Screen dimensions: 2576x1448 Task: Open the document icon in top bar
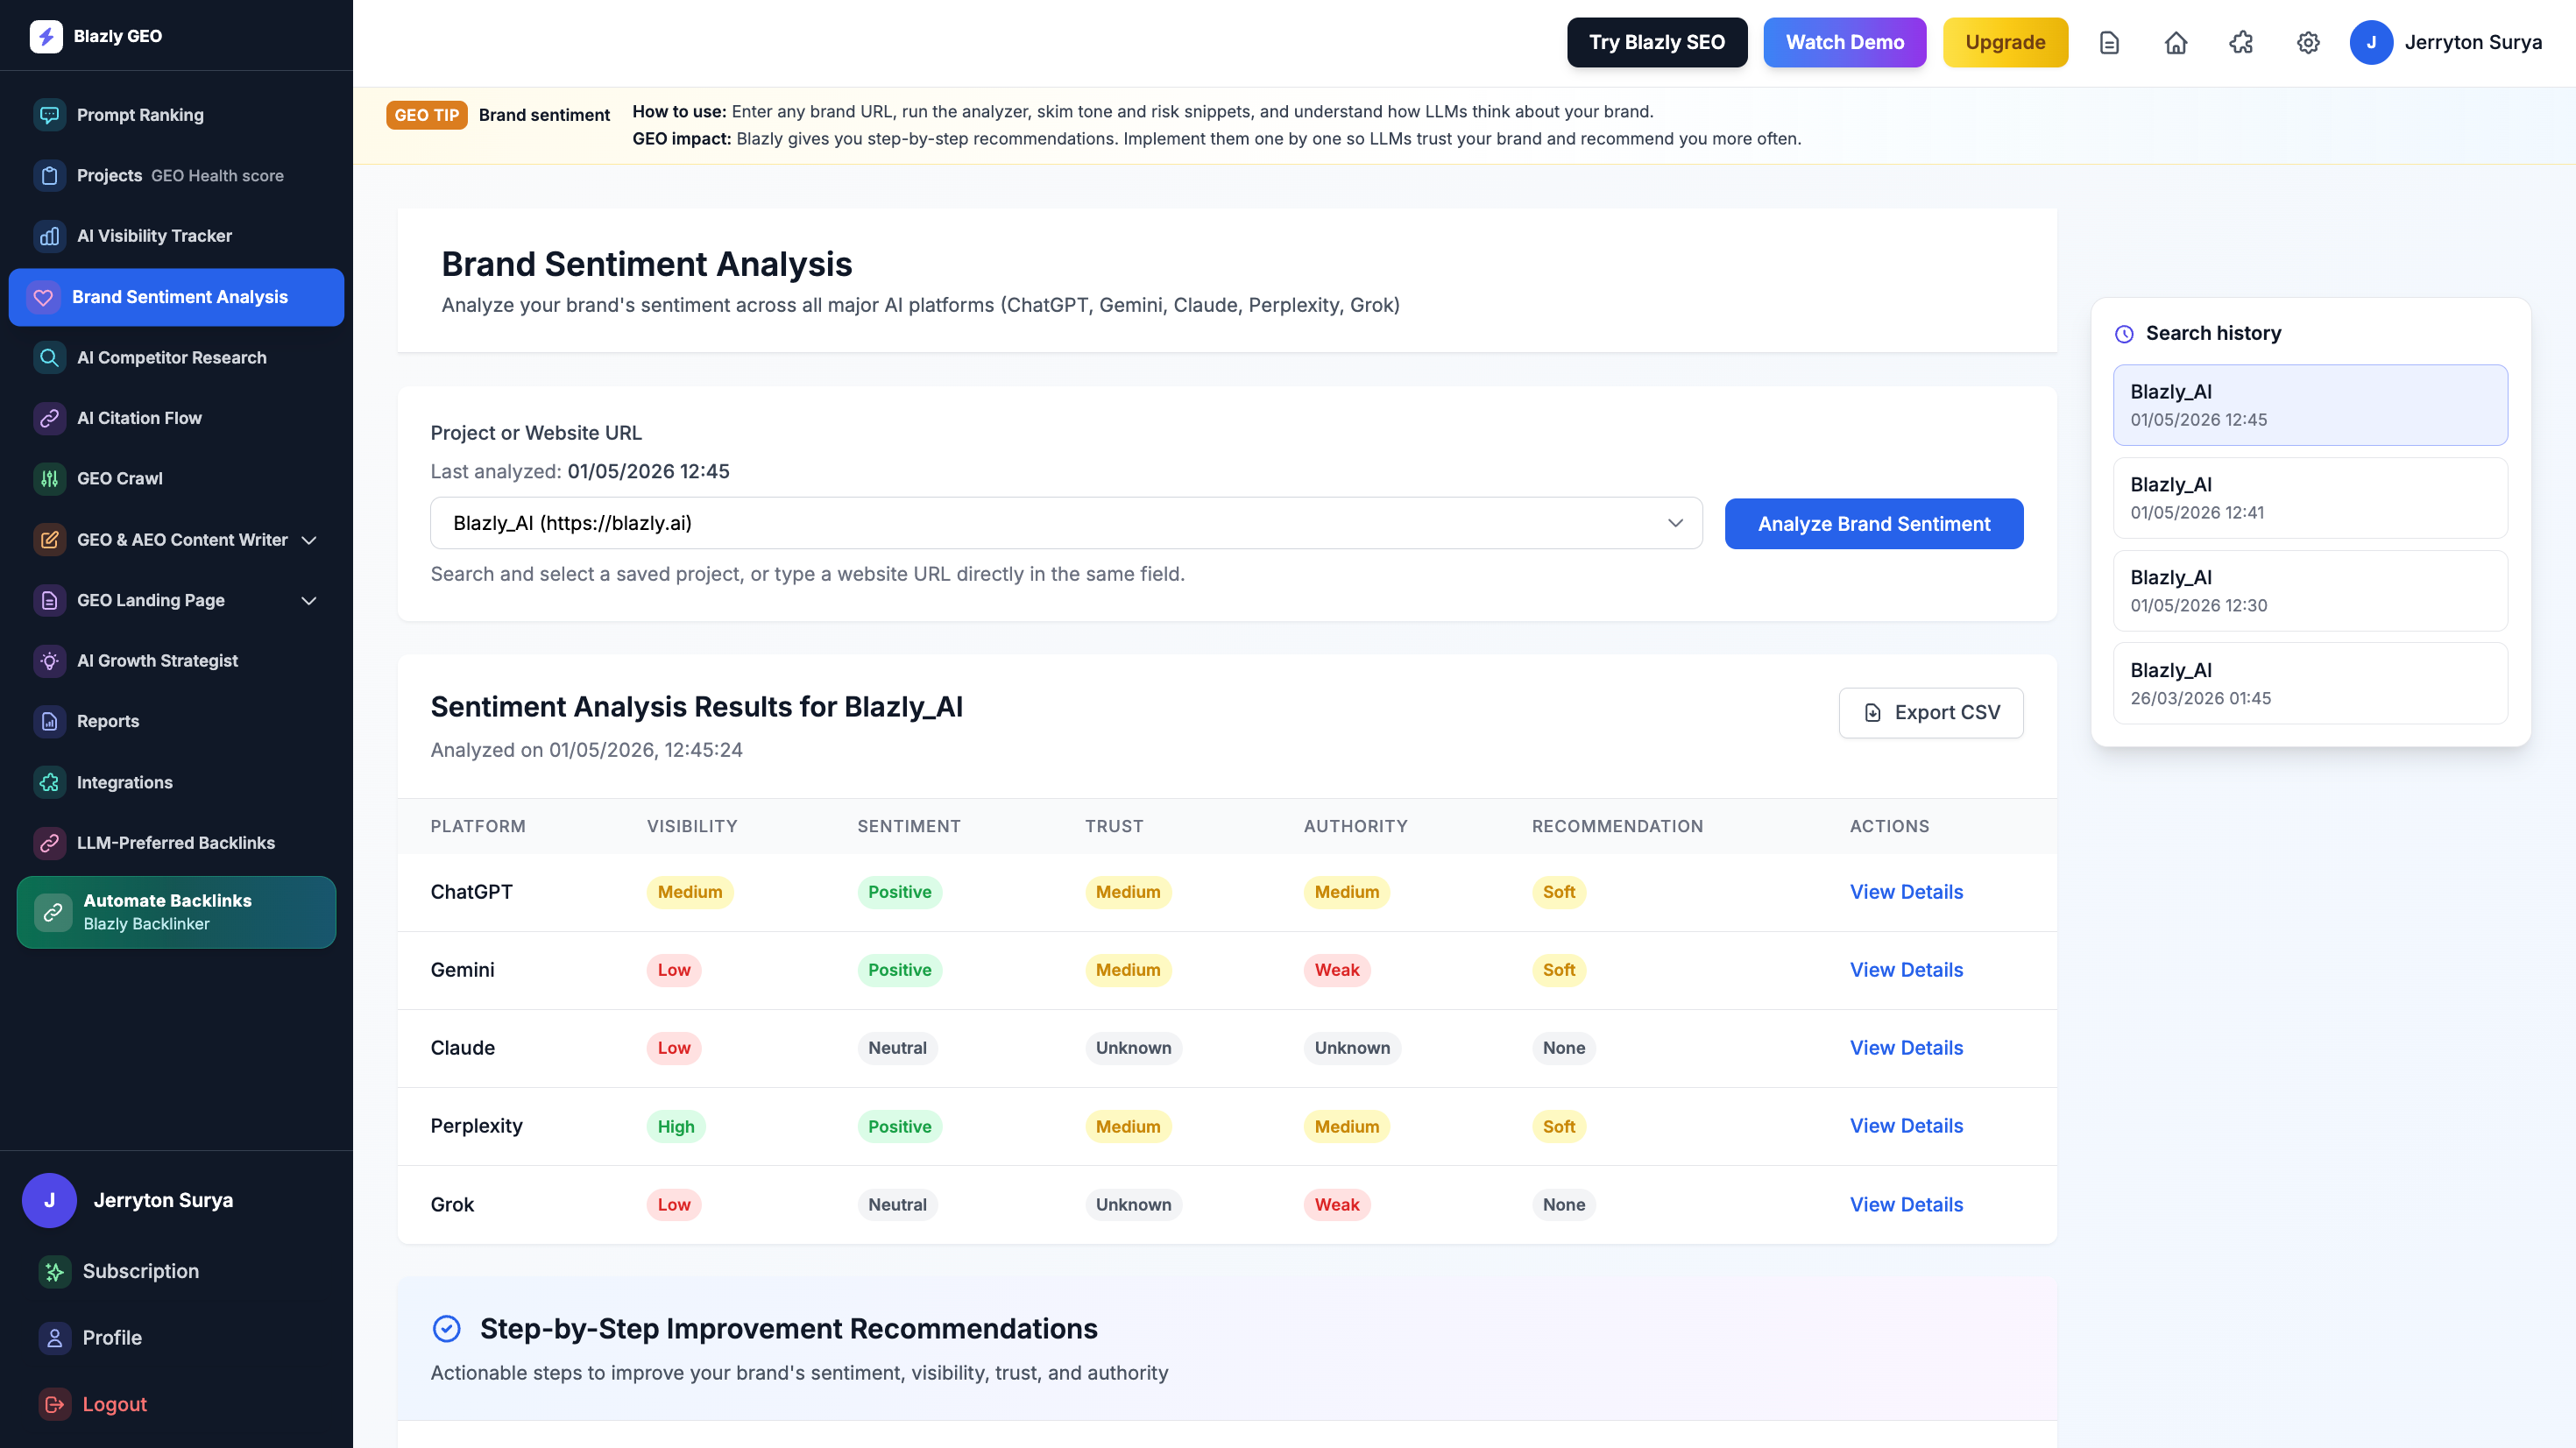[2109, 43]
